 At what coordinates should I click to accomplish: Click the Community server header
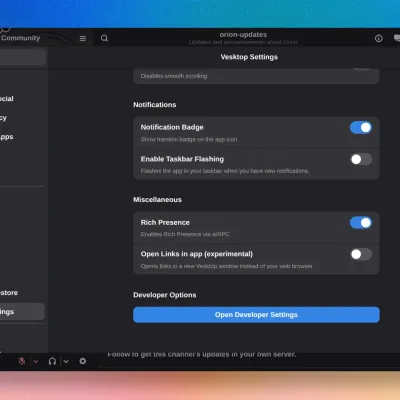20,38
